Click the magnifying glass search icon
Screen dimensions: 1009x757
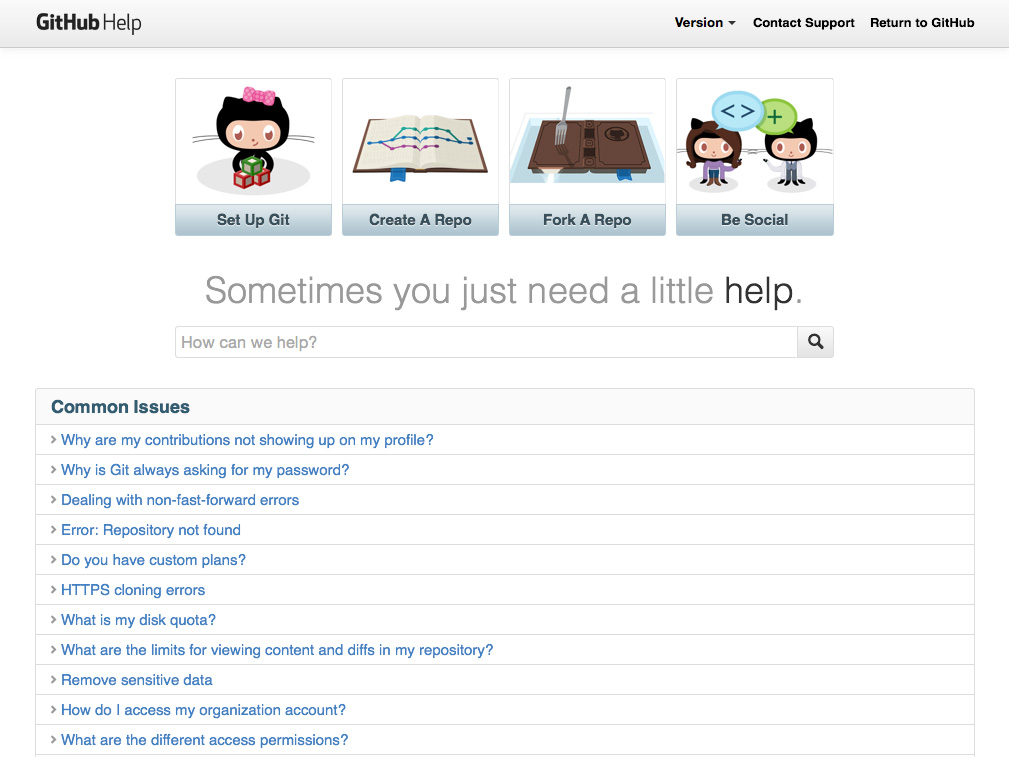(x=815, y=342)
